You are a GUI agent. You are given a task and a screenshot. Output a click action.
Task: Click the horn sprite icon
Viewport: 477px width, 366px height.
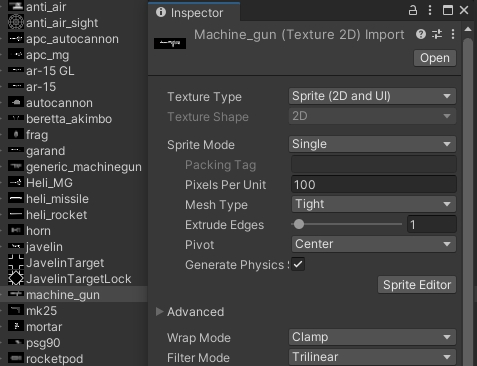pos(16,230)
